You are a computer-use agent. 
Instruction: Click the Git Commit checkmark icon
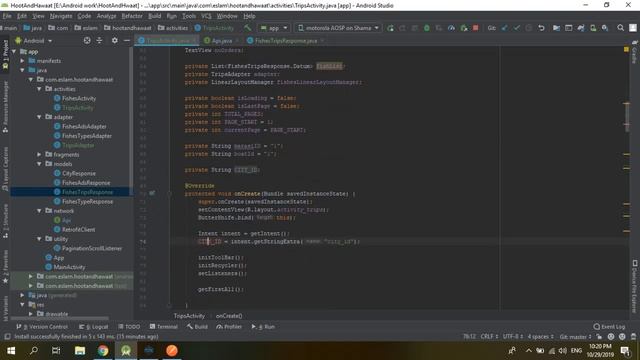click(517, 28)
